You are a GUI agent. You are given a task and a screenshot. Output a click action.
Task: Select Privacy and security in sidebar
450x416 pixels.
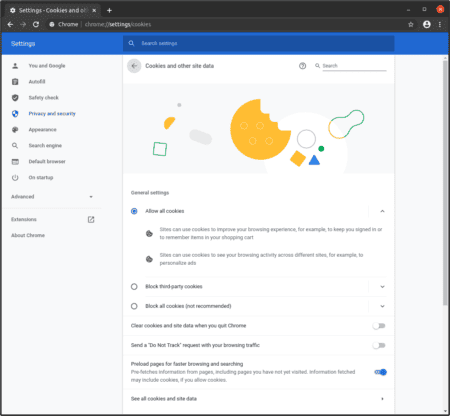(52, 114)
